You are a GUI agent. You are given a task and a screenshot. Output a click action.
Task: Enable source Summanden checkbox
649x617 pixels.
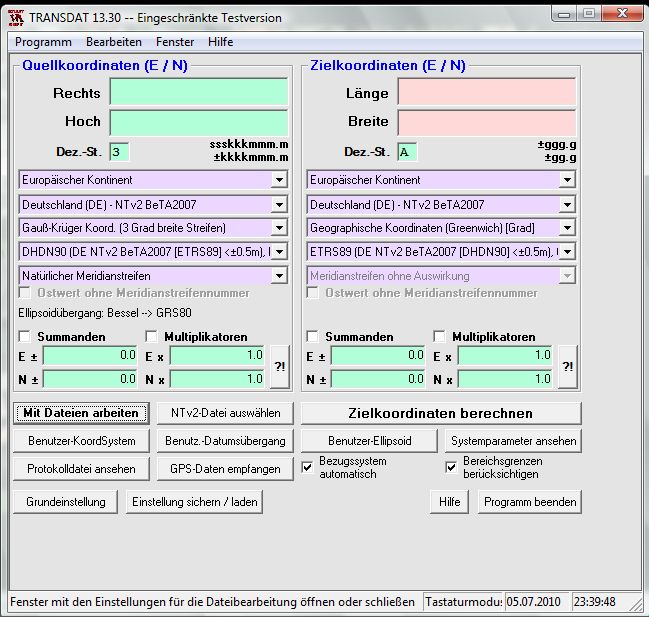click(x=25, y=336)
